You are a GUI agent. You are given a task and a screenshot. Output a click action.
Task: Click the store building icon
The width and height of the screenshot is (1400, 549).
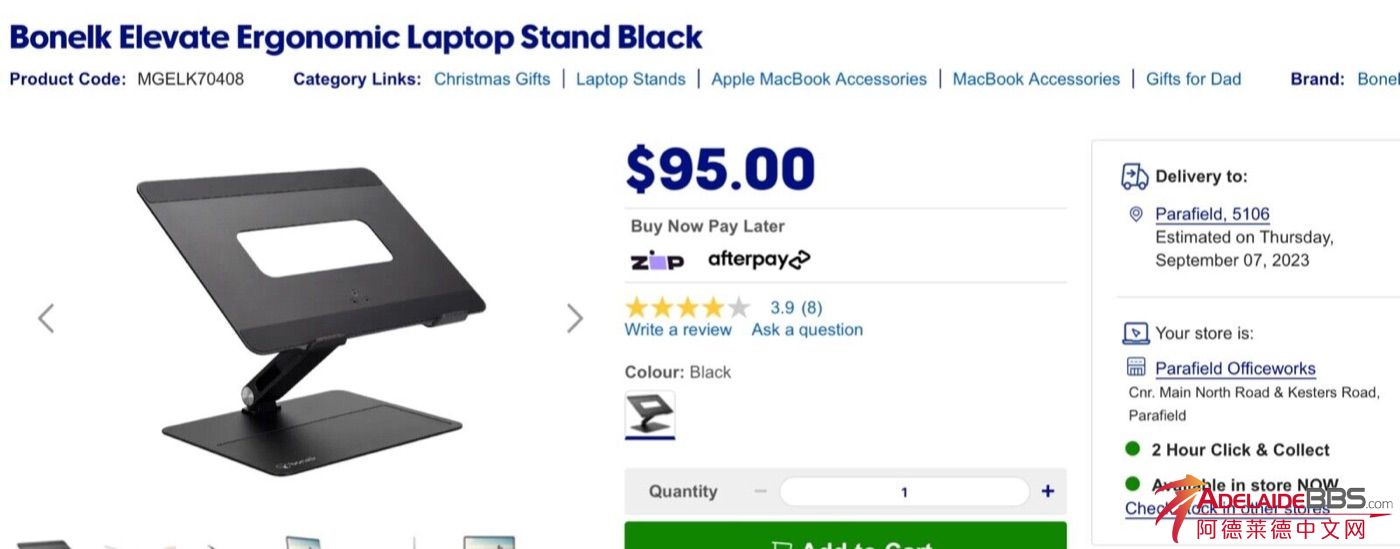coord(1135,367)
